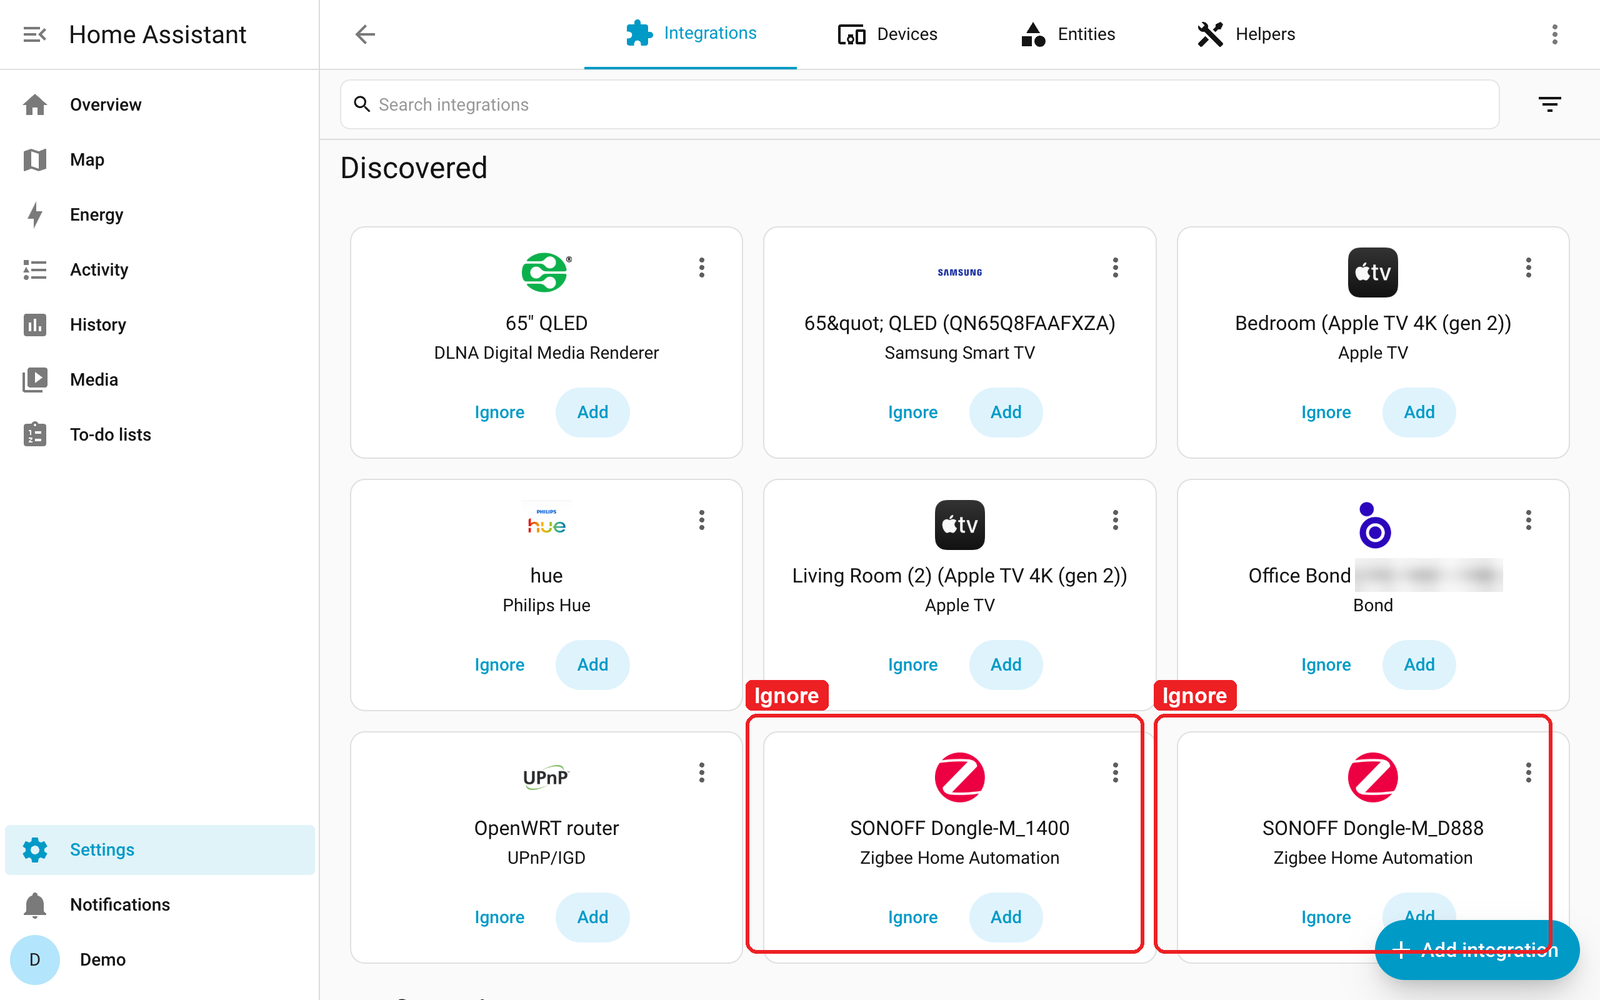Open Notifications in the sidebar

tap(160, 905)
